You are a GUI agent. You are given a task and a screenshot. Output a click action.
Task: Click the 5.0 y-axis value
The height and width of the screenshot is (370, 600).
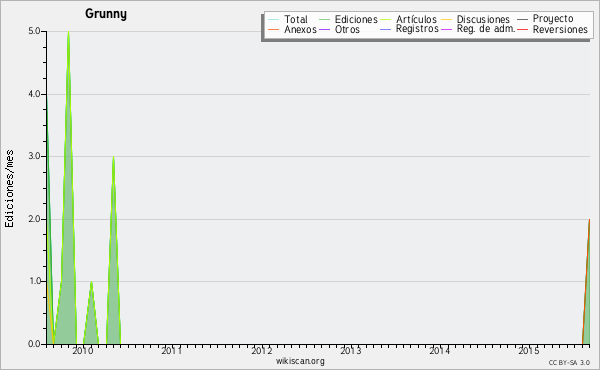pyautogui.click(x=34, y=31)
